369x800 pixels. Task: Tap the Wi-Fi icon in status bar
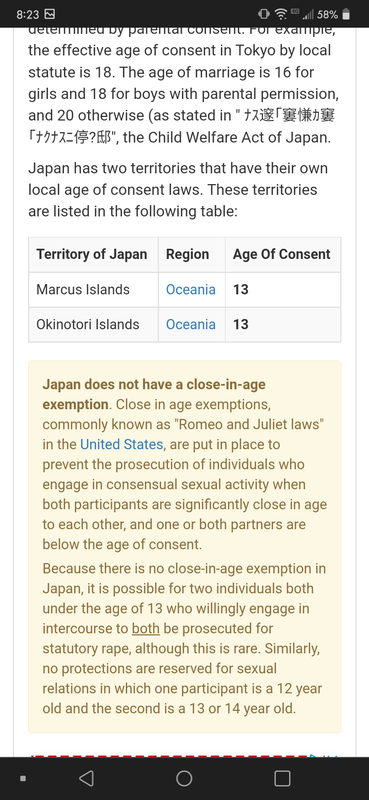[x=281, y=14]
